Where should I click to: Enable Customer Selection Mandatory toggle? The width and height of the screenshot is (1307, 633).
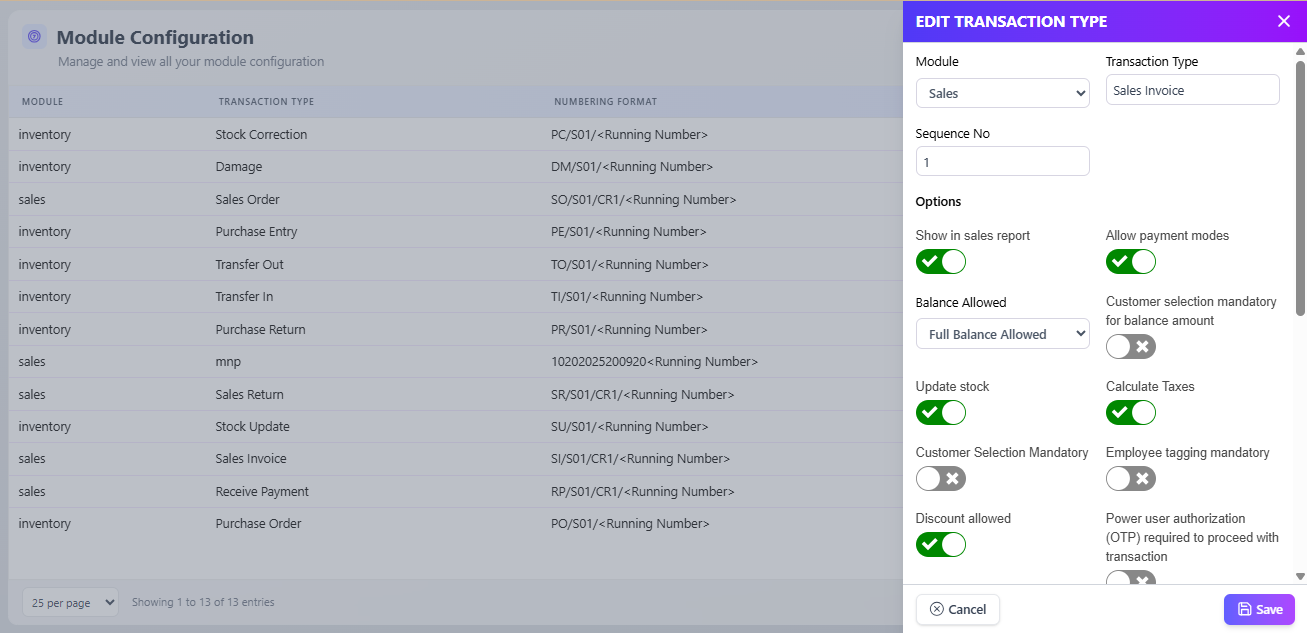tap(940, 479)
